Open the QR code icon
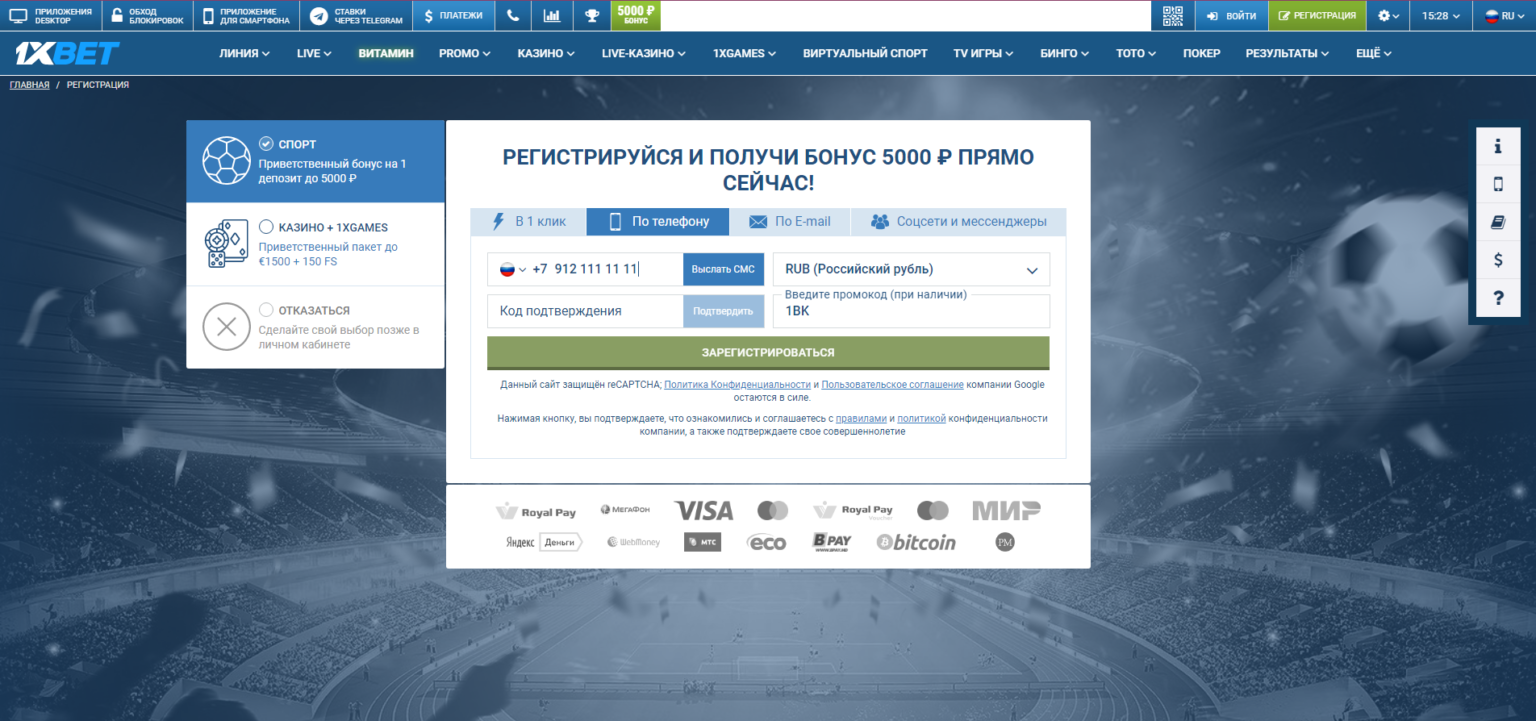This screenshot has height=721, width=1536. tap(1173, 16)
